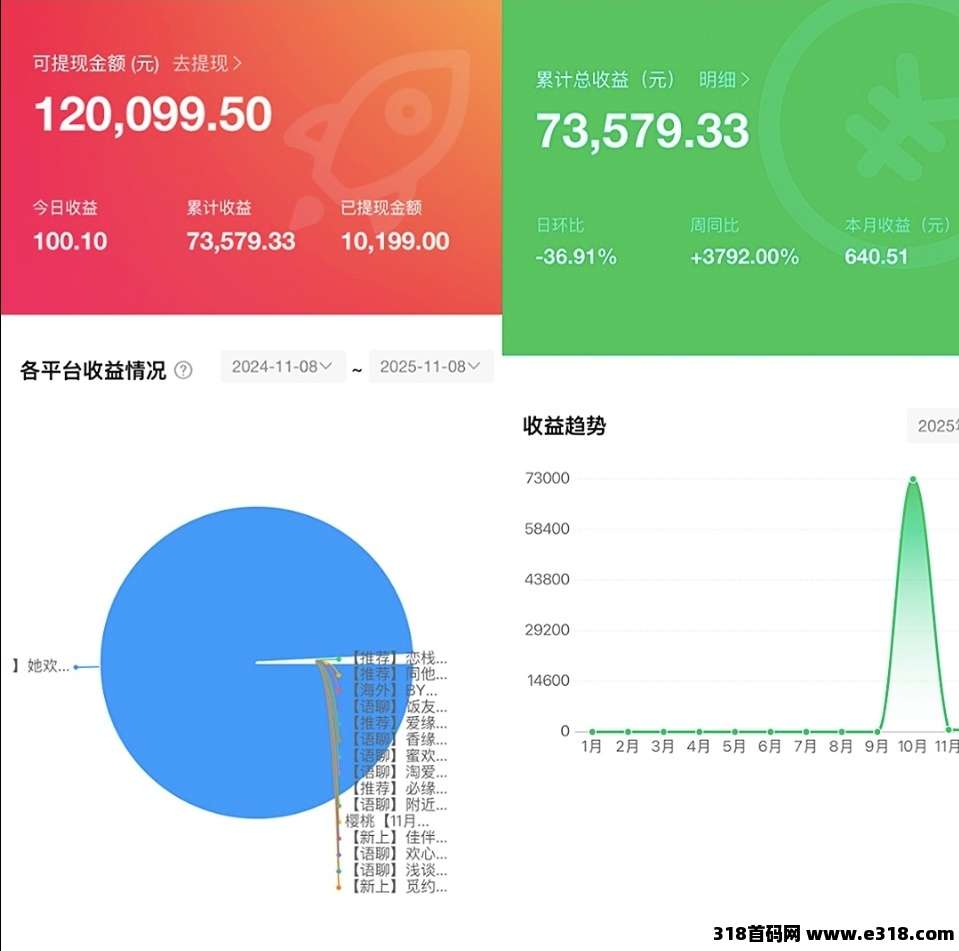Screen dimensions: 959x951
Task: Click the 周同比 value +3792.00%
Action: [744, 257]
